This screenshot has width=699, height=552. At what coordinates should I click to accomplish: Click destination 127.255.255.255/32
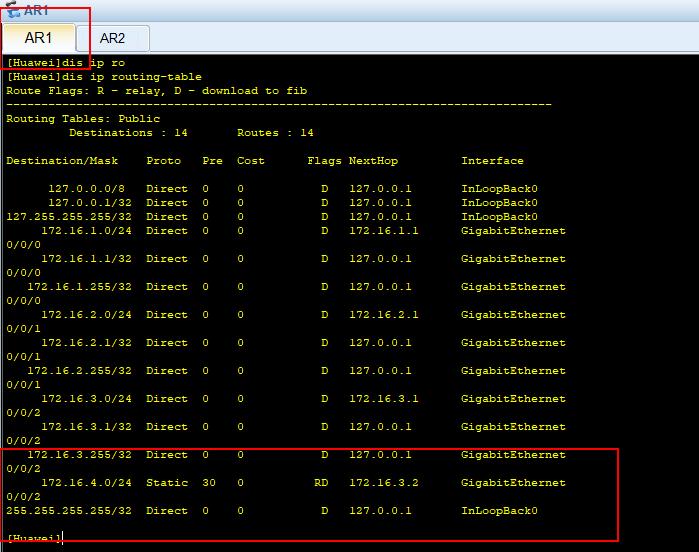click(x=69, y=217)
